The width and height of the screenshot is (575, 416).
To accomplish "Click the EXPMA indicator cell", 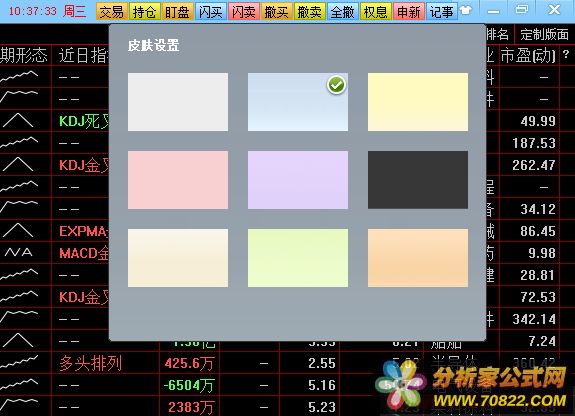I will click(84, 231).
